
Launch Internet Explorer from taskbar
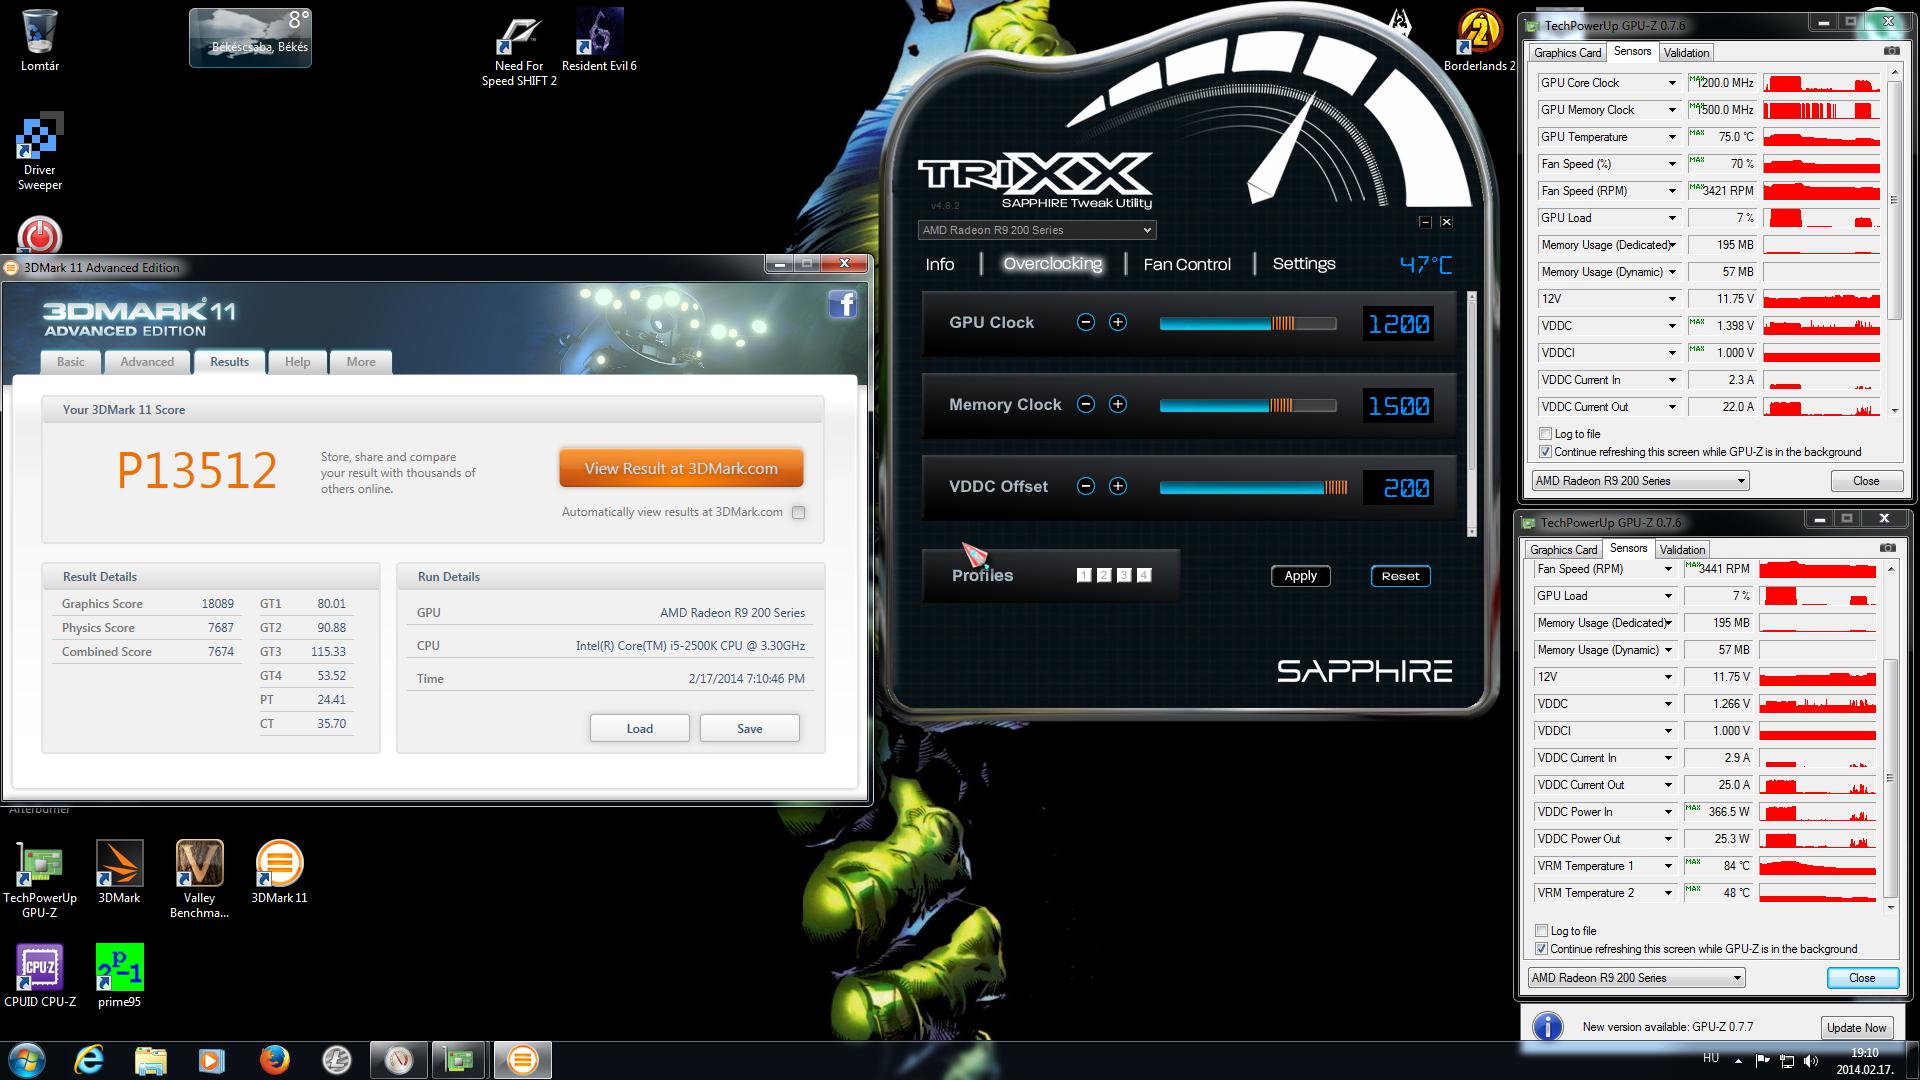89,1059
